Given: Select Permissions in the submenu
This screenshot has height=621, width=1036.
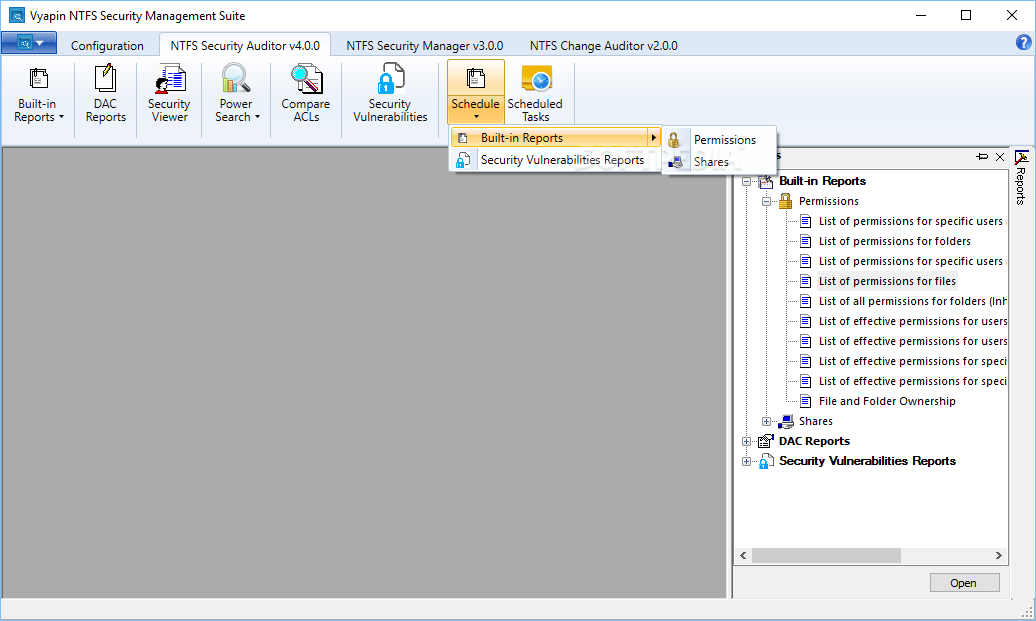Looking at the screenshot, I should 720,139.
